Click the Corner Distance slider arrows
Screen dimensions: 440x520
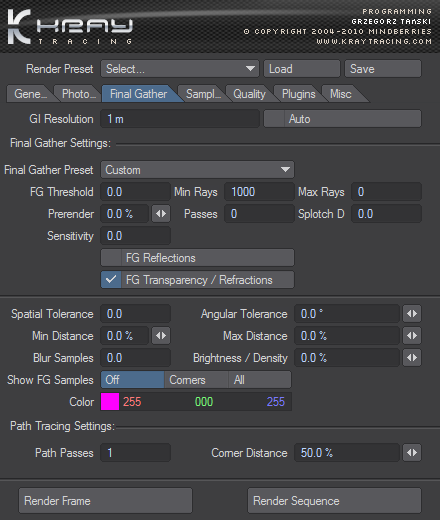[x=412, y=453]
